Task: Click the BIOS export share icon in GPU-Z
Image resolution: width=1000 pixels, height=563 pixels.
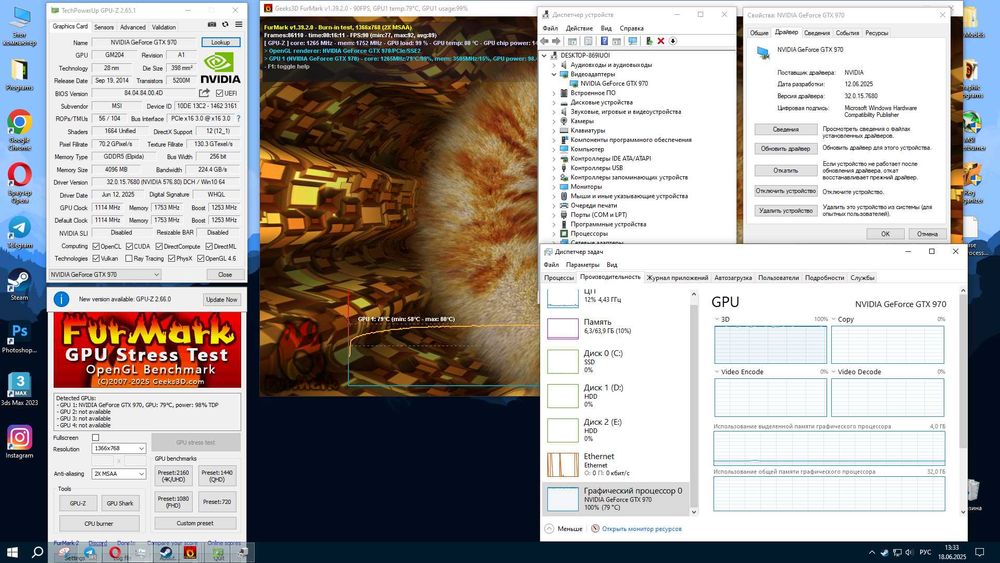Action: click(x=204, y=93)
